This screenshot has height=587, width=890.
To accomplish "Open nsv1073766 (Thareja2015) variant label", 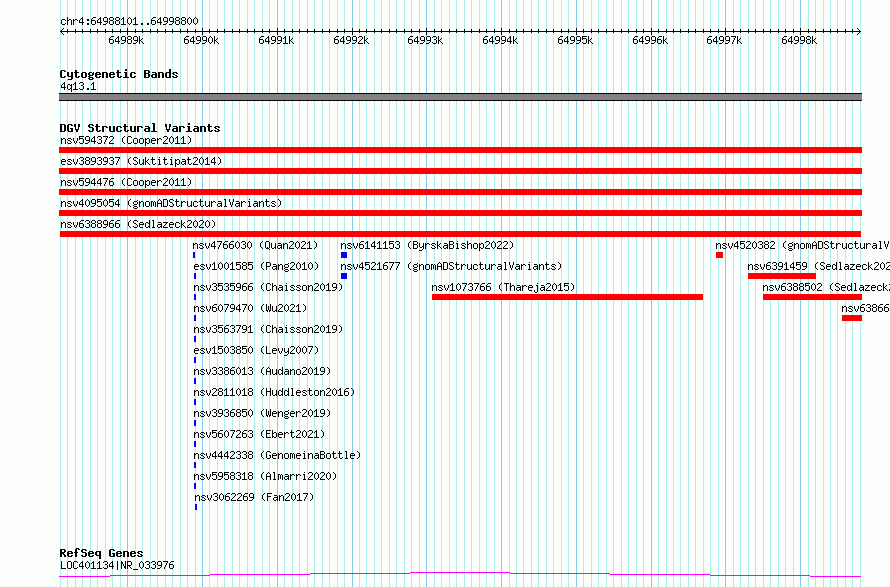I will 503,287.
